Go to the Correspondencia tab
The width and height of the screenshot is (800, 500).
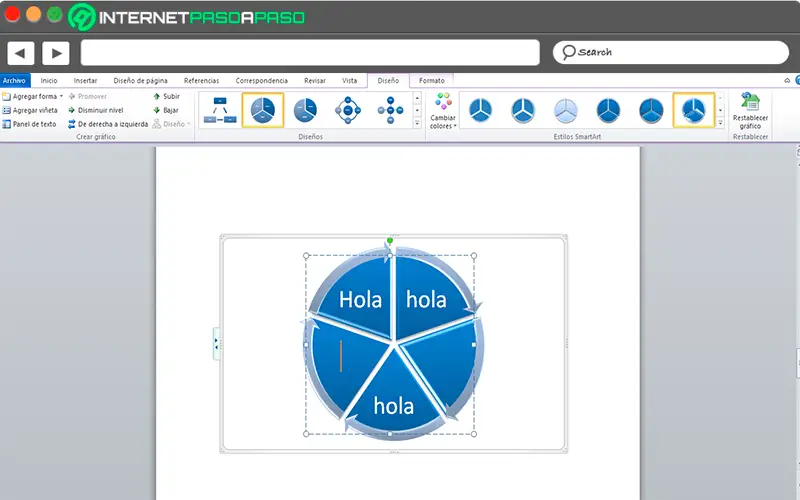click(x=262, y=81)
